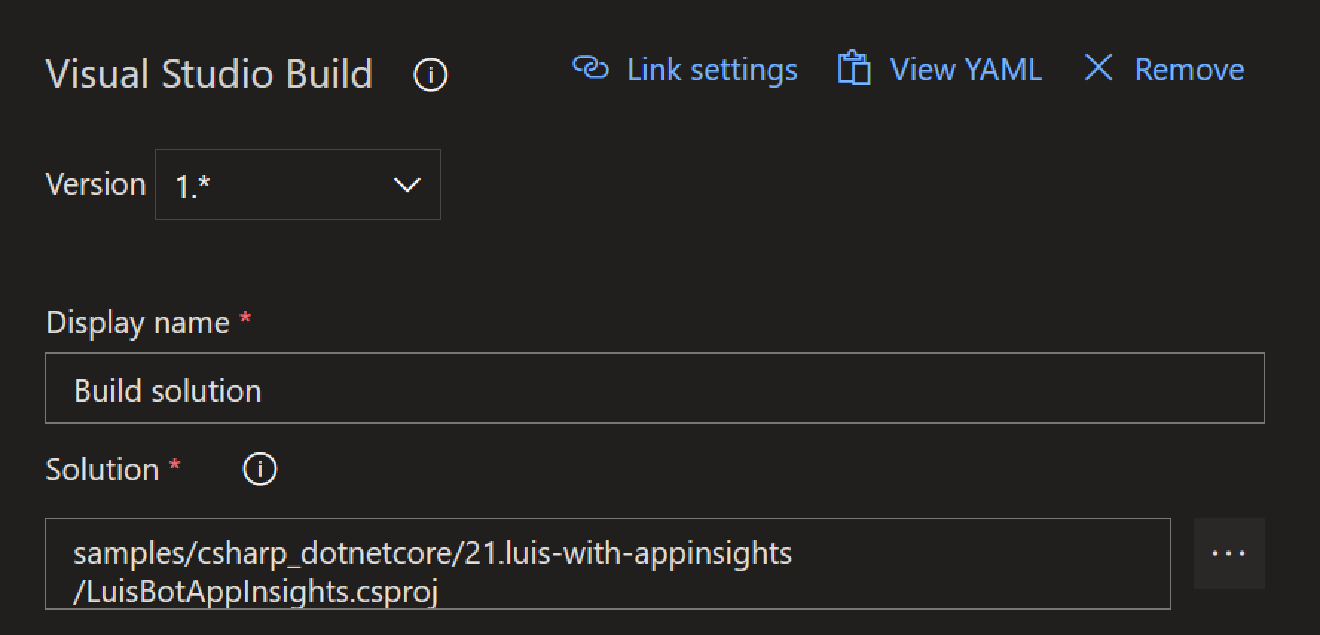Click the info icon next to the Solution label

coord(259,468)
